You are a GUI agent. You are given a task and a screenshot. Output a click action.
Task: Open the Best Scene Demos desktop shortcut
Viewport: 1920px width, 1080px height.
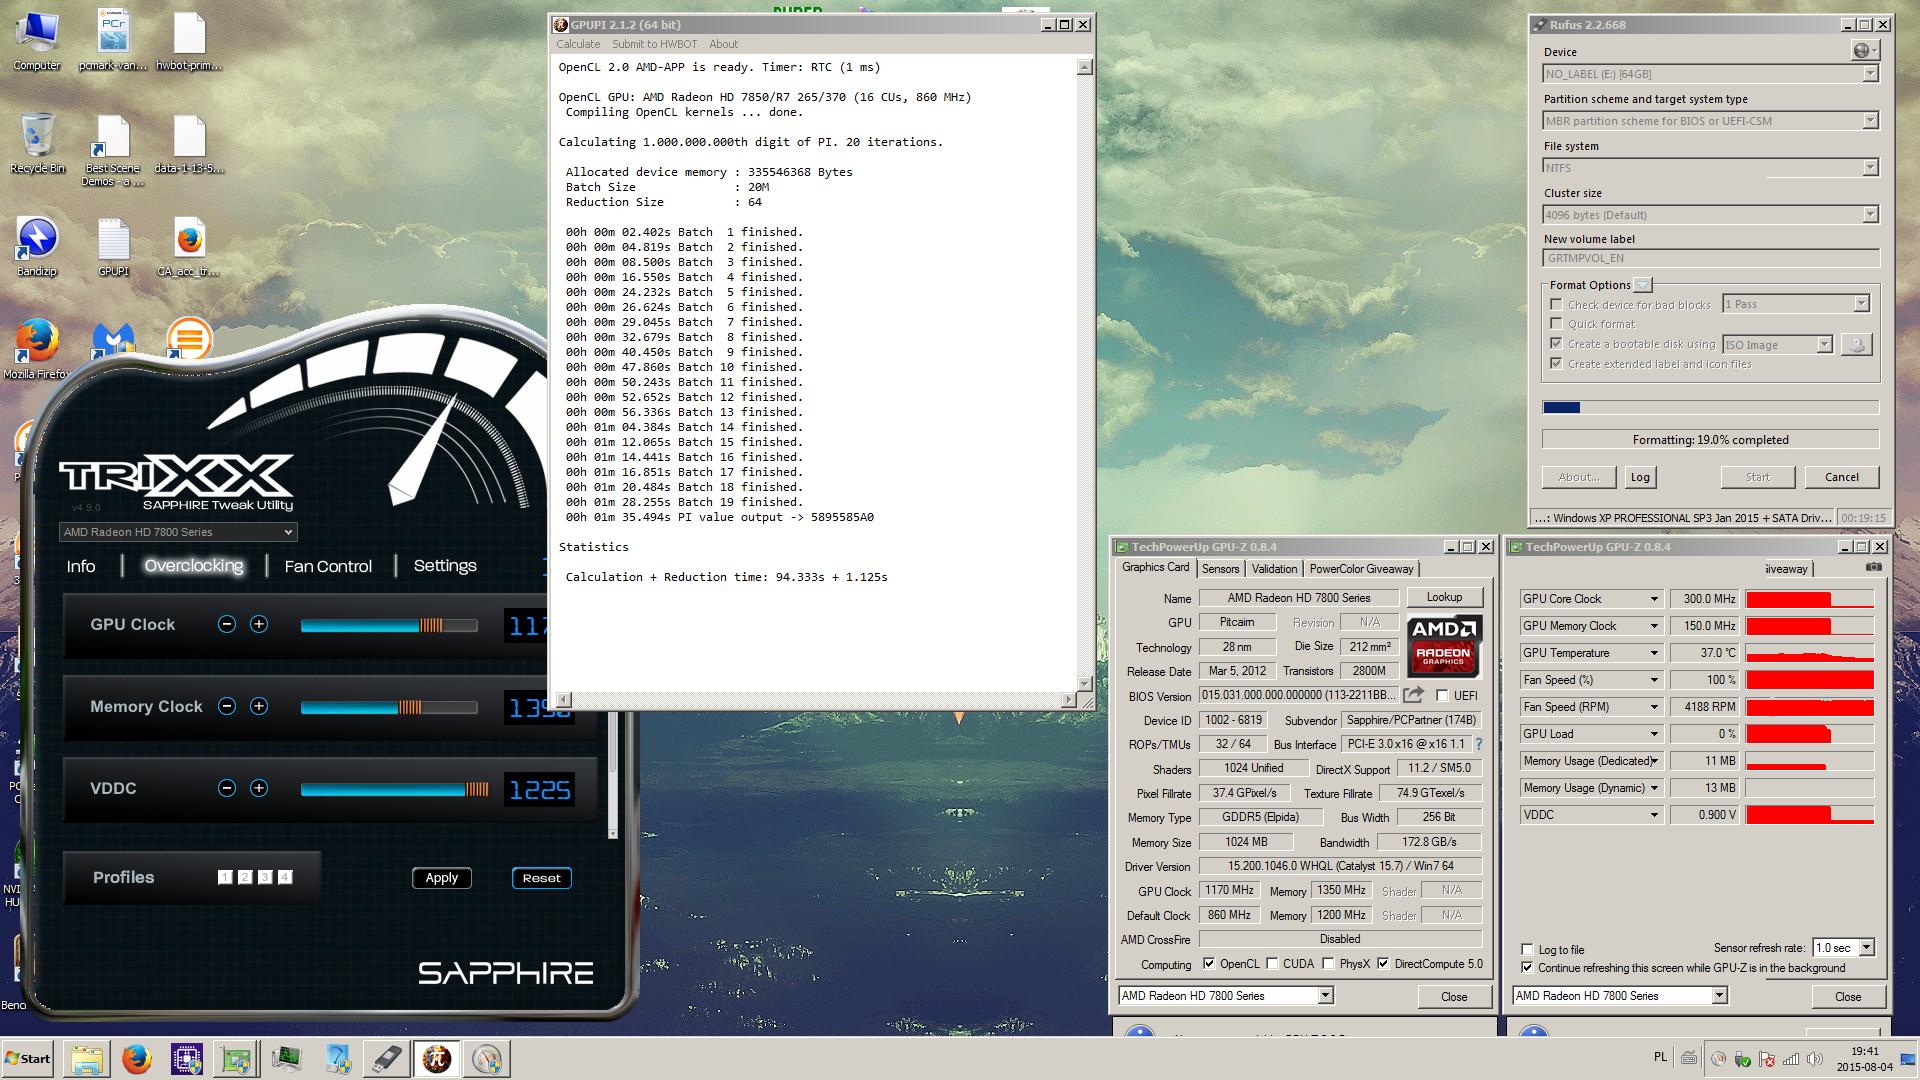click(x=113, y=150)
